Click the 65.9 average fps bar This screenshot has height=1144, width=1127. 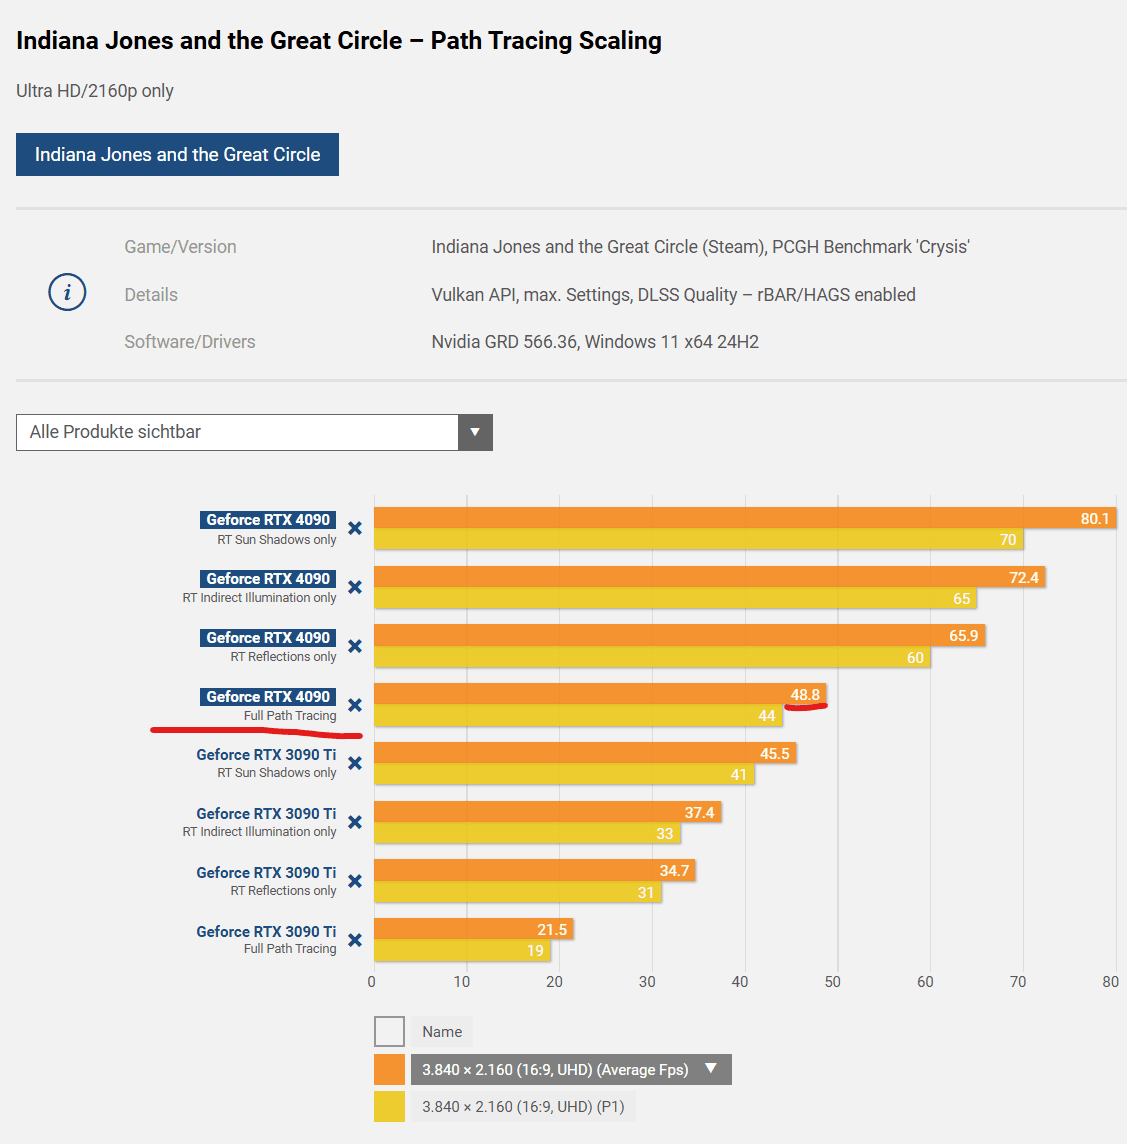tap(679, 635)
